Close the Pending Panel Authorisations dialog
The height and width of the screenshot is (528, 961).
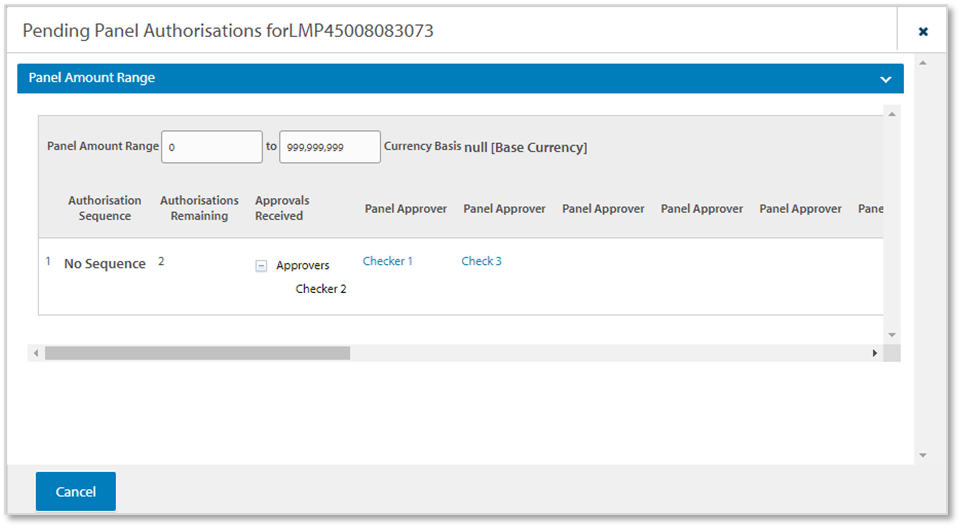[923, 32]
